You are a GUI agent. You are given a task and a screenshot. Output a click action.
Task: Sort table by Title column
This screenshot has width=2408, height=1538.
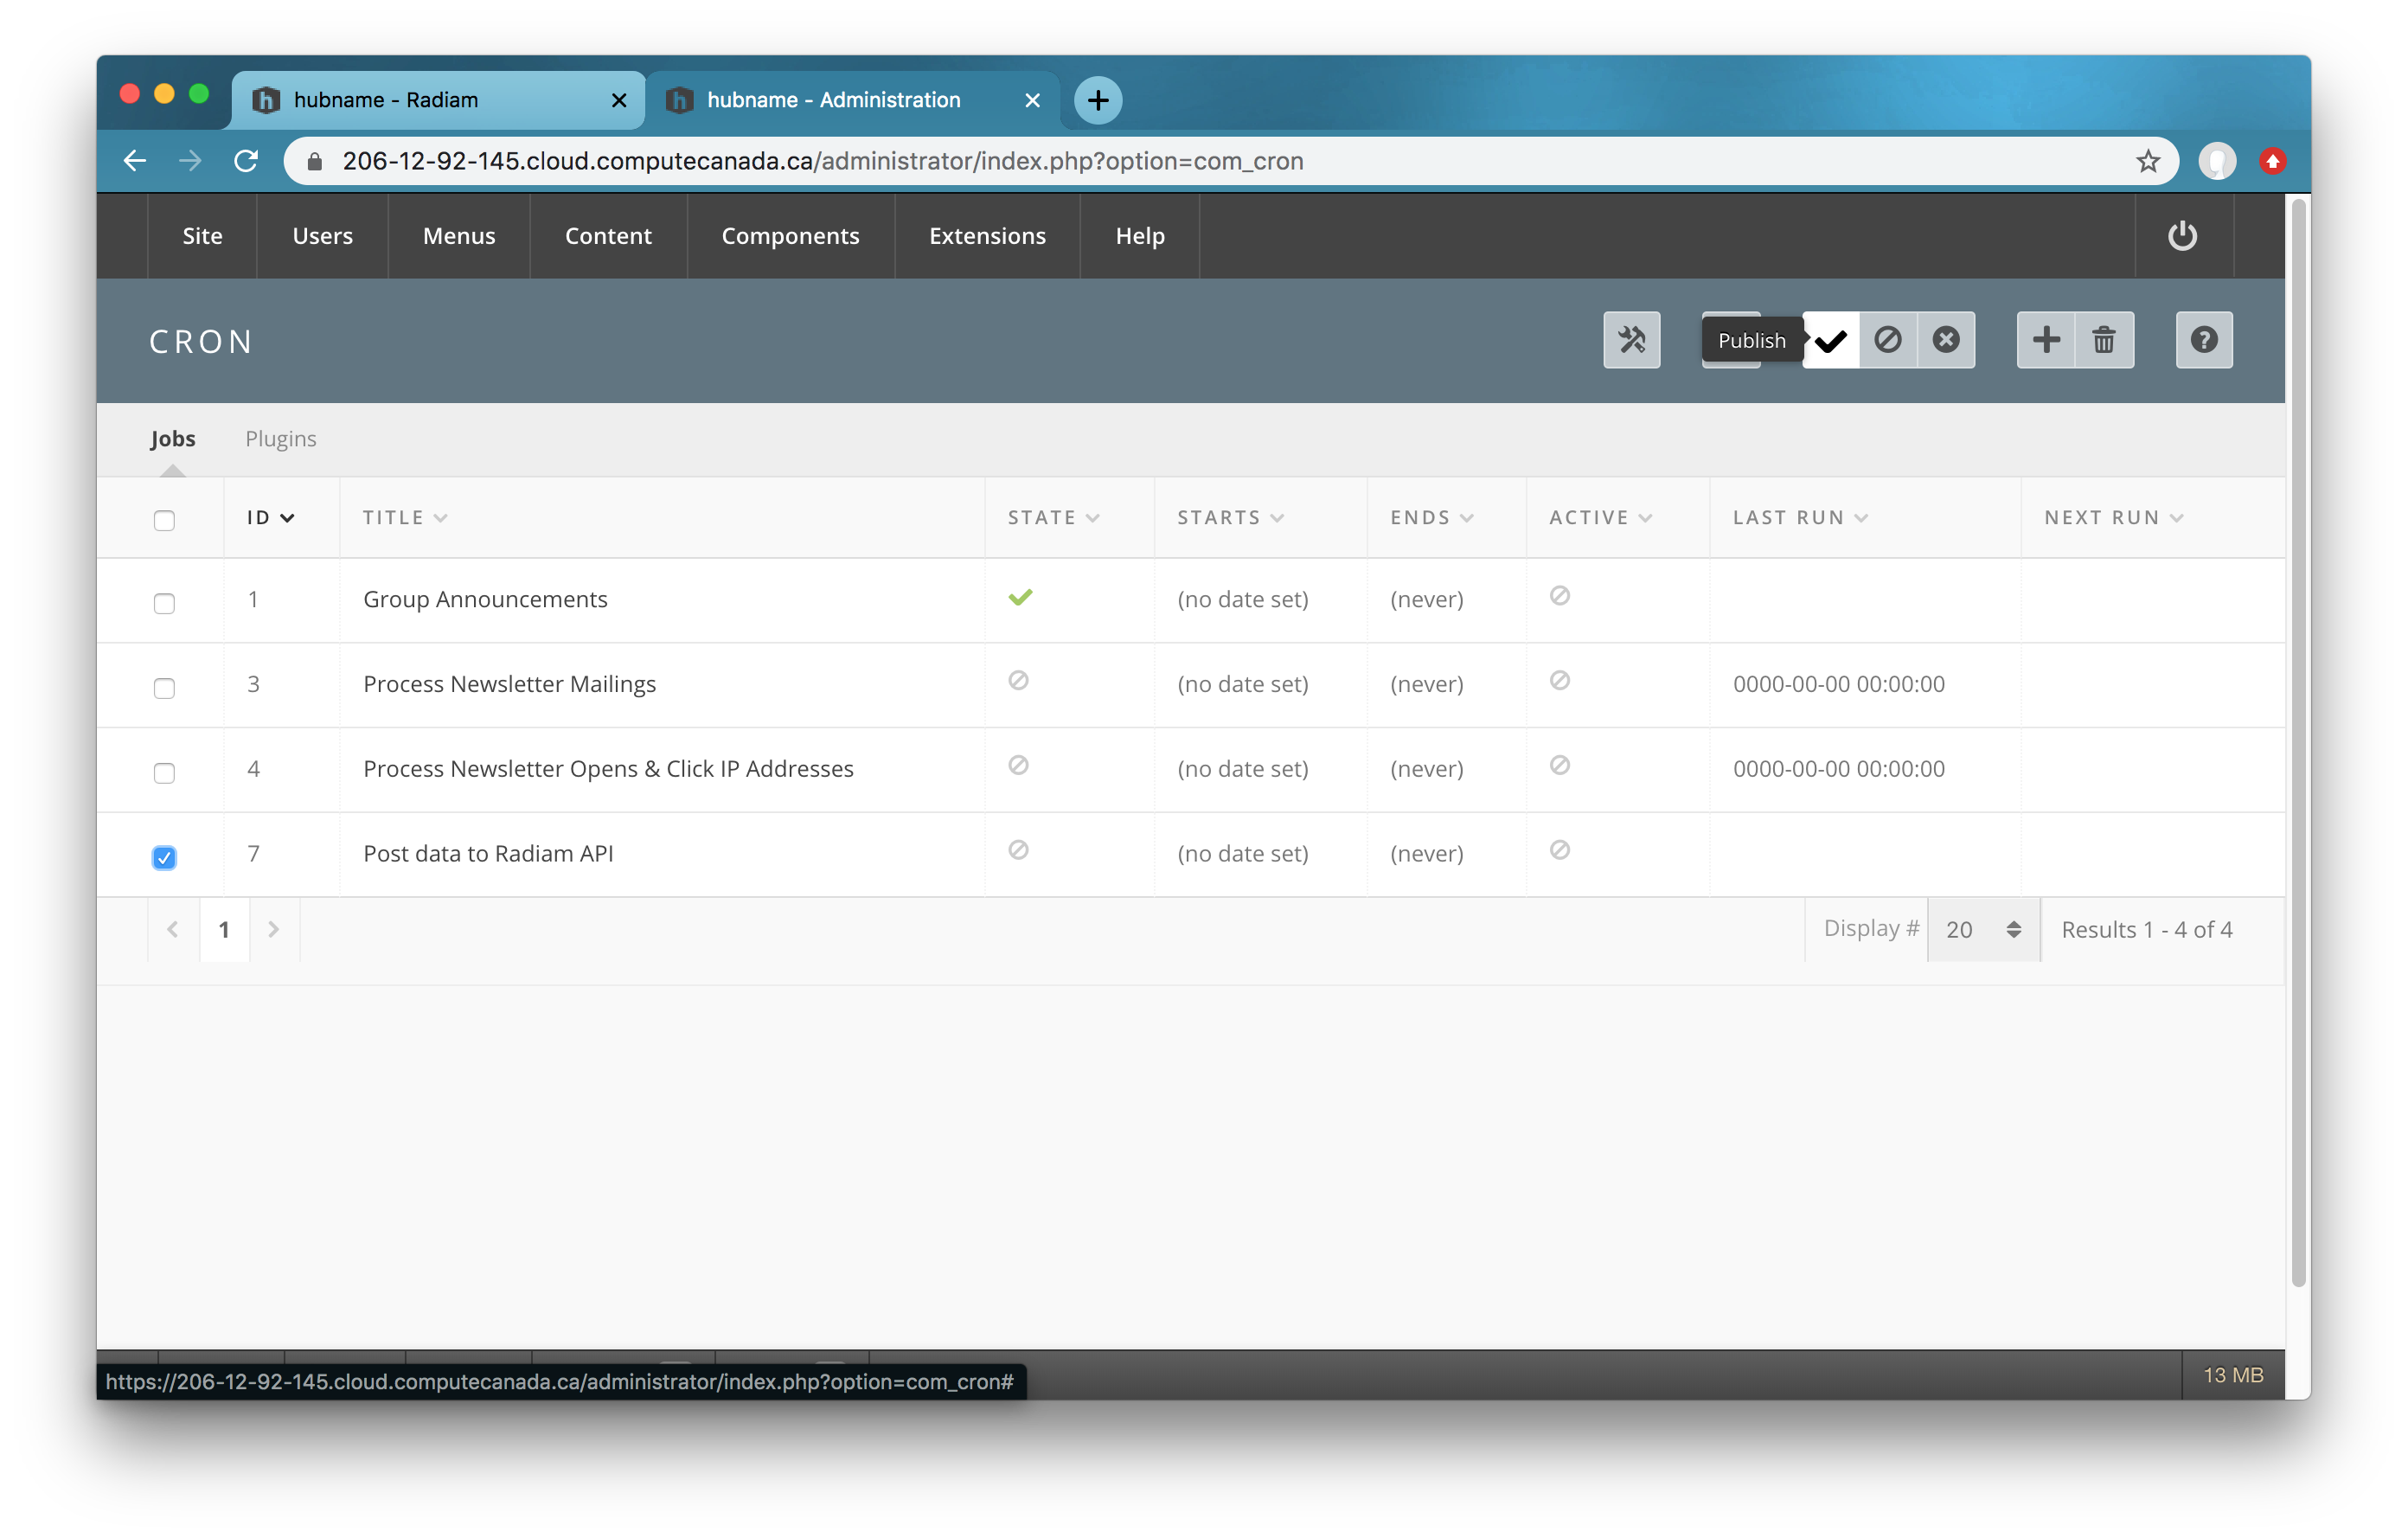pyautogui.click(x=405, y=518)
